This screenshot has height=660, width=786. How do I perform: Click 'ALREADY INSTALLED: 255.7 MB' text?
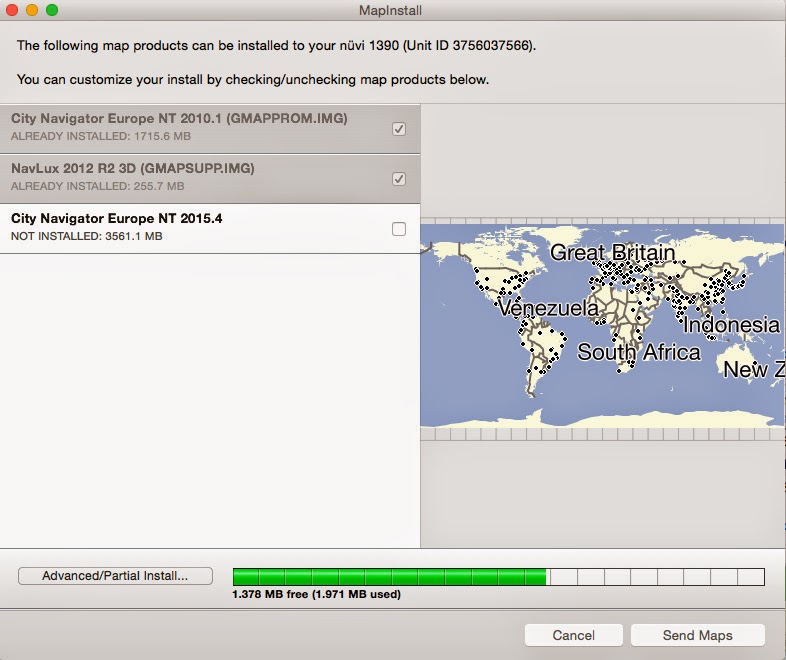(x=98, y=186)
